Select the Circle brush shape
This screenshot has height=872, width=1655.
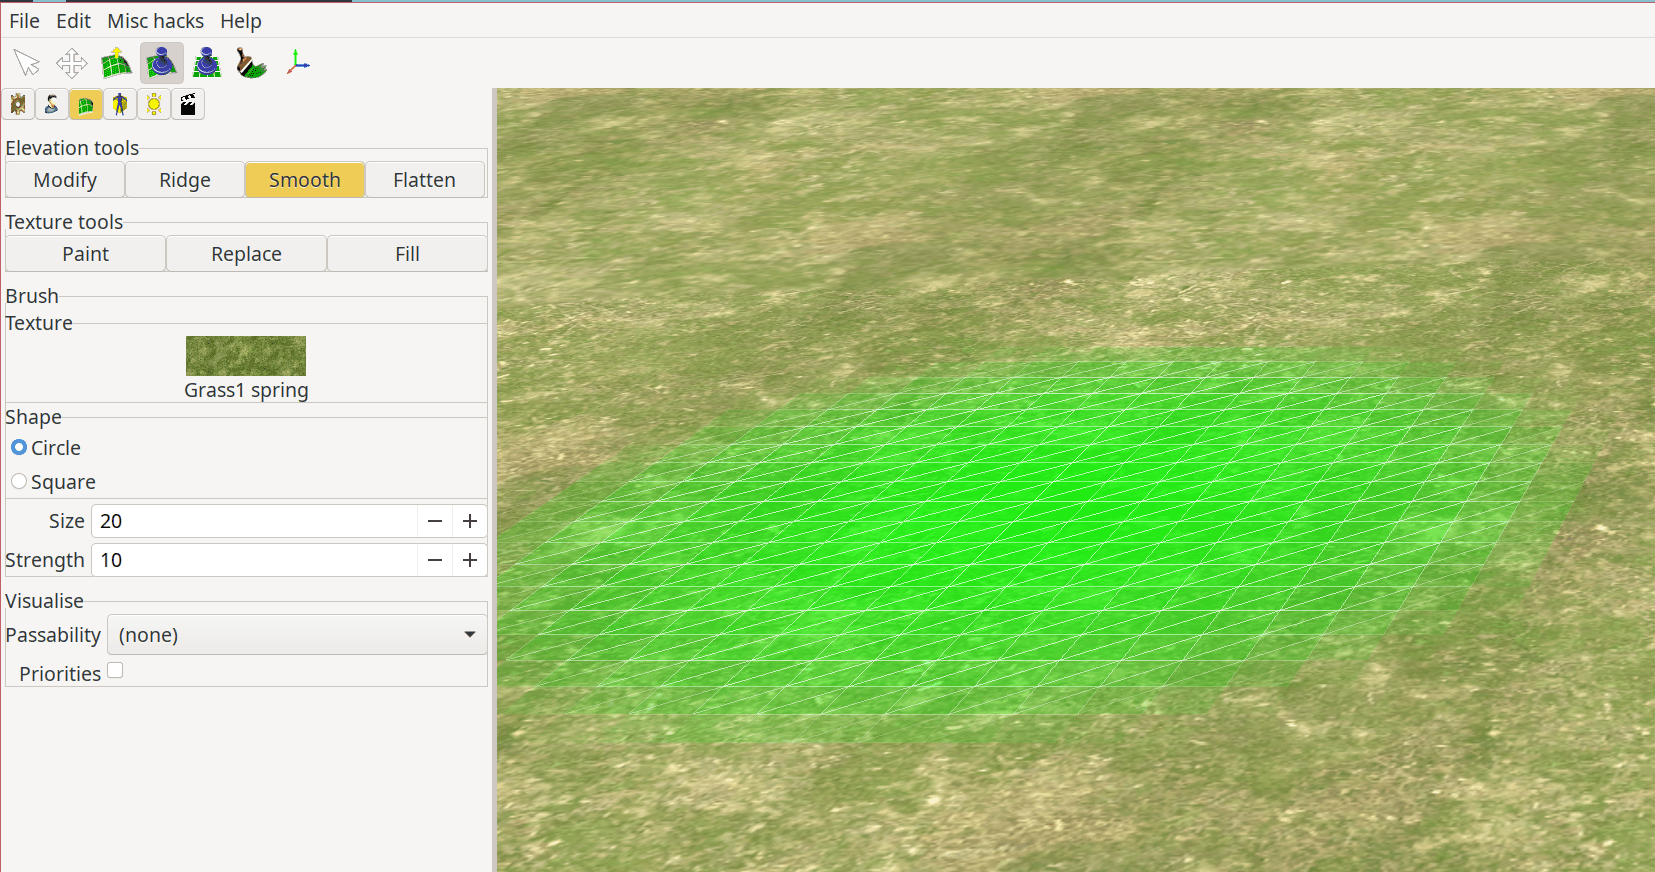coord(19,448)
